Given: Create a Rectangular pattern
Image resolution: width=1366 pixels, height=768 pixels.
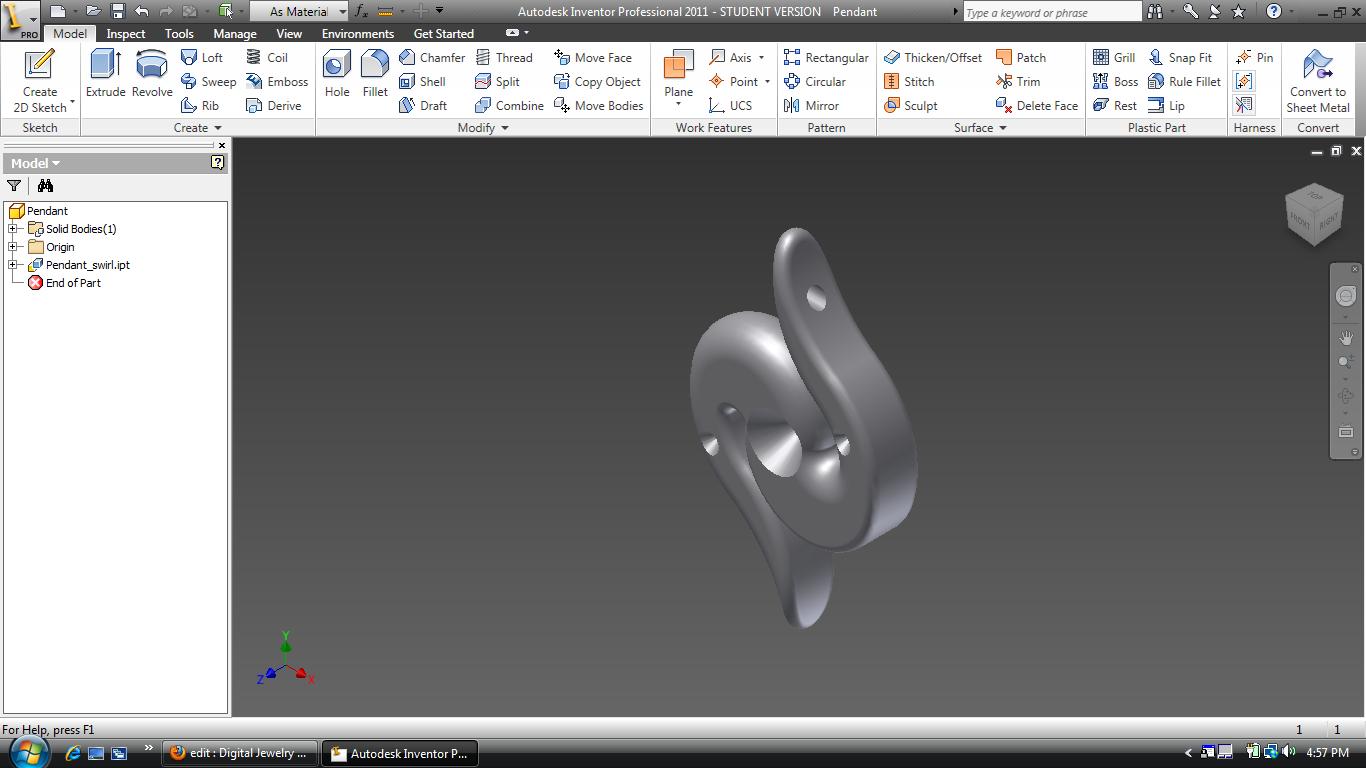Looking at the screenshot, I should [826, 58].
